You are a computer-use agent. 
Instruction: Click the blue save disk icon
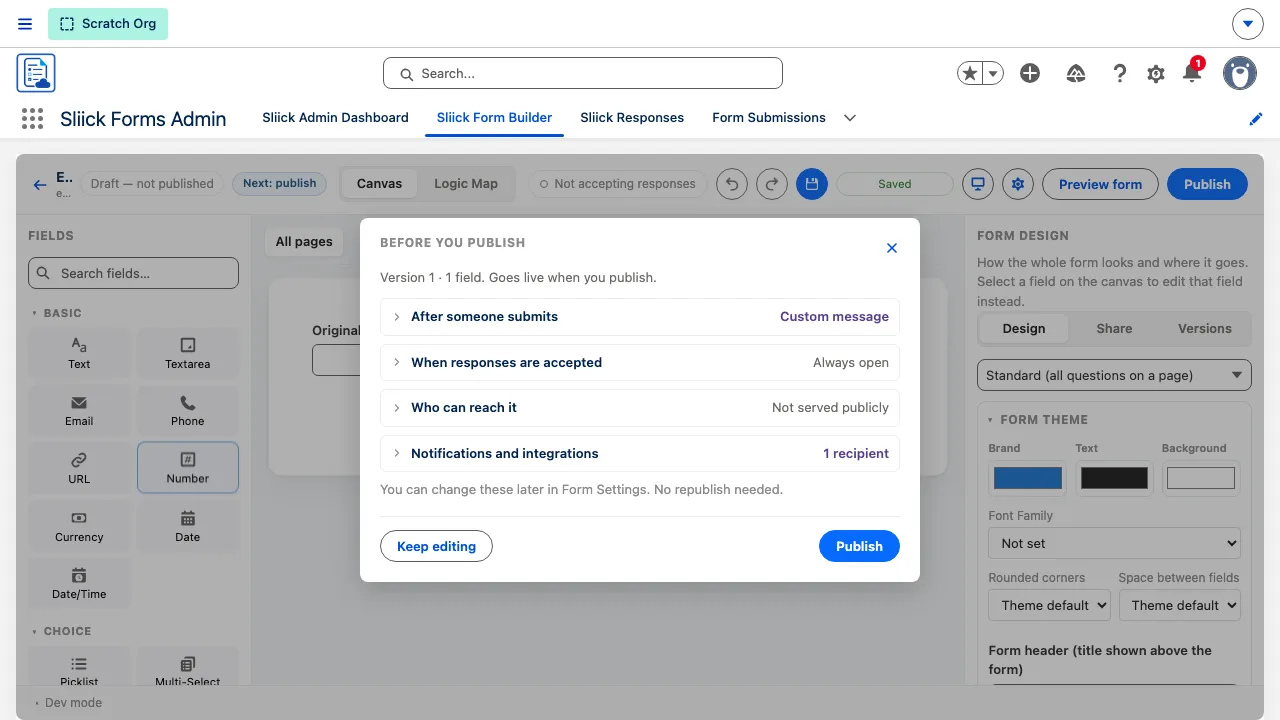click(x=812, y=184)
